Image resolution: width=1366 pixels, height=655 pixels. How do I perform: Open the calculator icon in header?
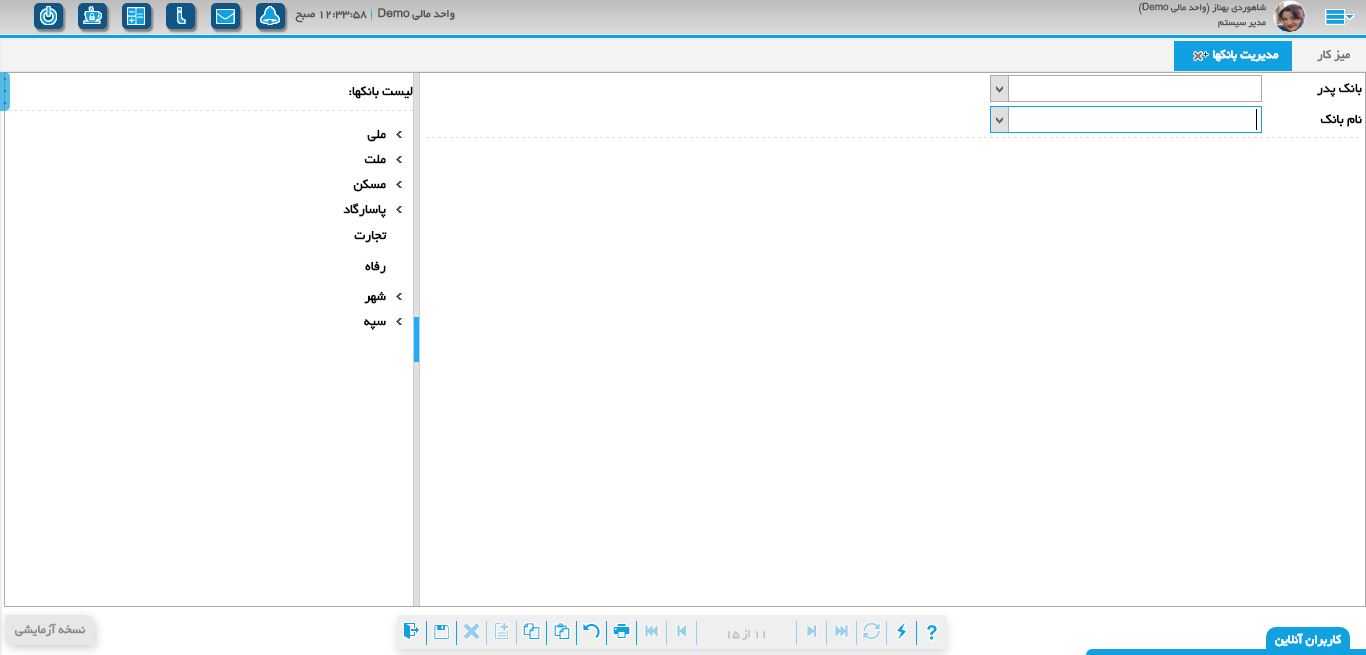pos(136,16)
